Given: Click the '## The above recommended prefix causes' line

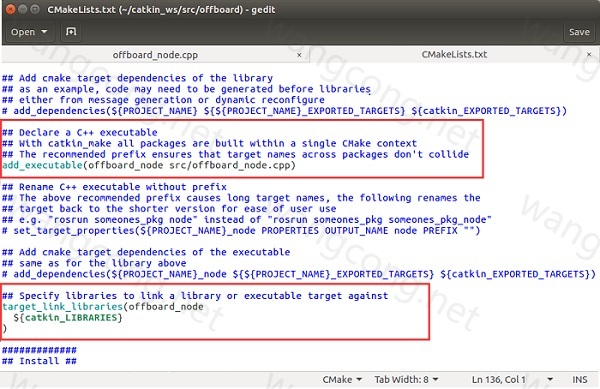Looking at the screenshot, I should click(x=241, y=198).
